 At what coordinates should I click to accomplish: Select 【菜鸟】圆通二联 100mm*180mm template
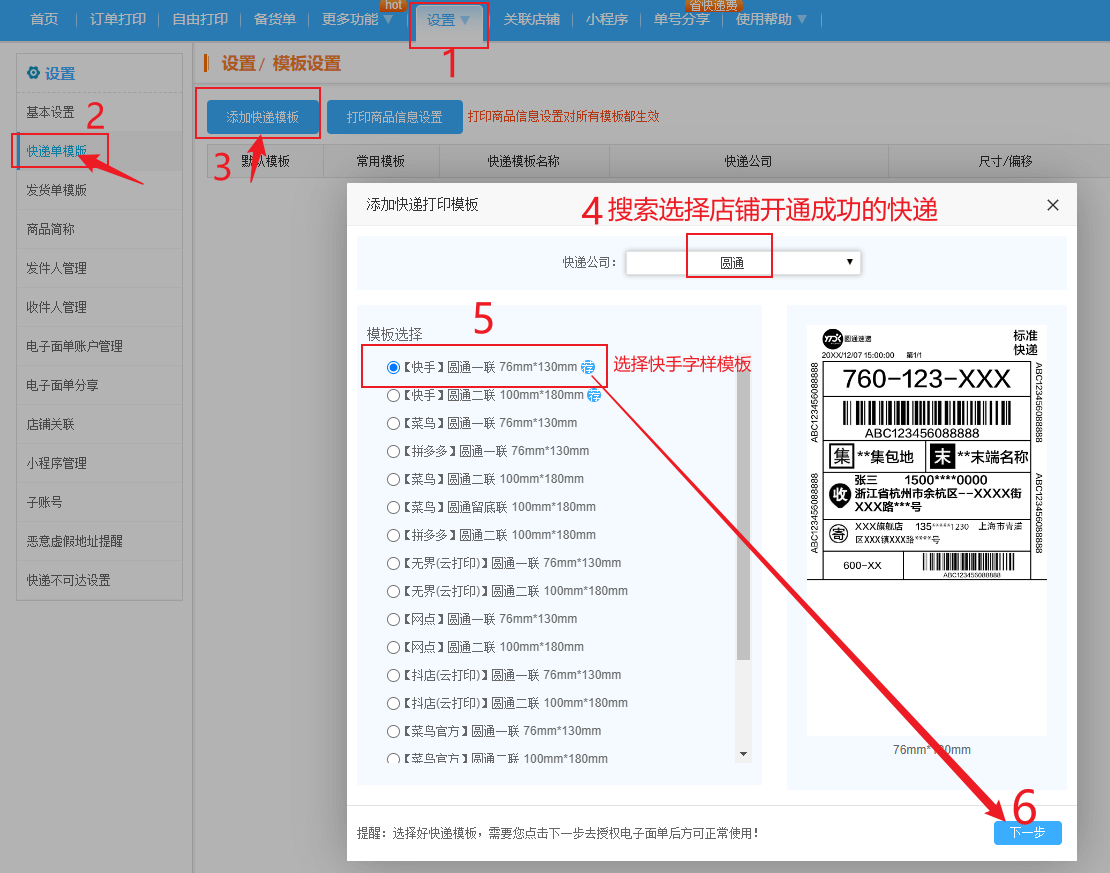(393, 479)
